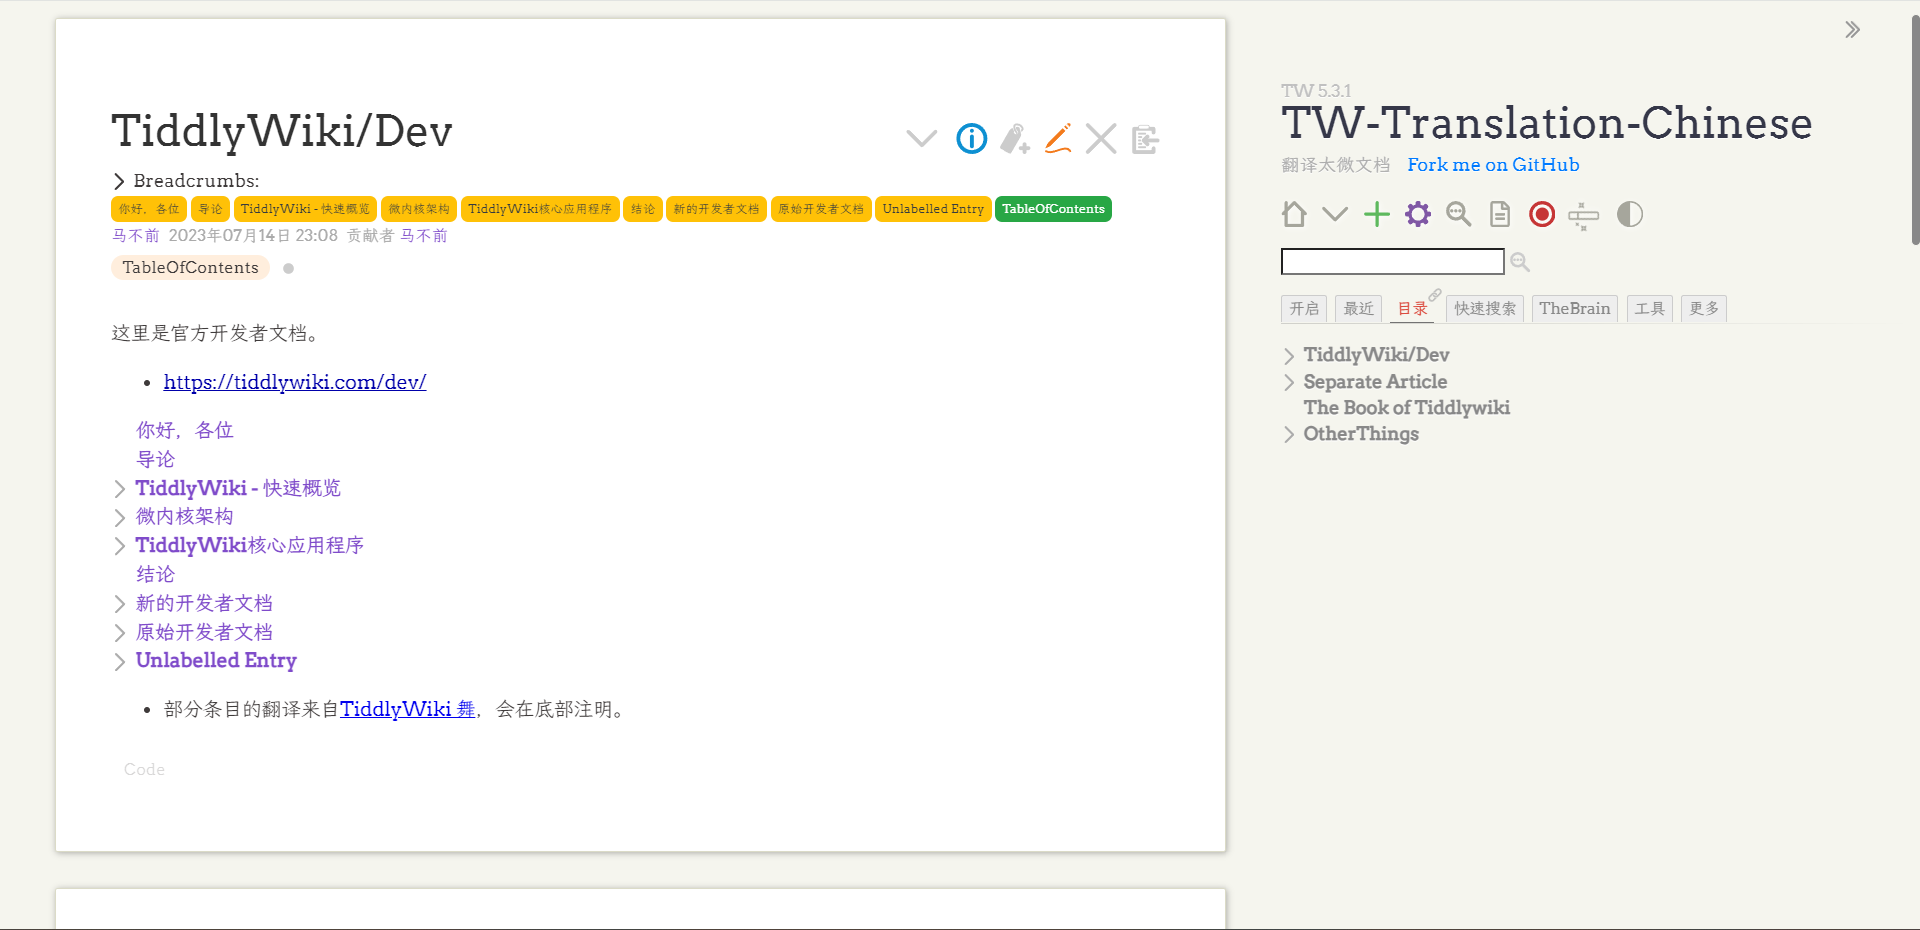Expand TiddlyWiki/Dev in sidebar contents
The height and width of the screenshot is (930, 1920).
[1289, 356]
